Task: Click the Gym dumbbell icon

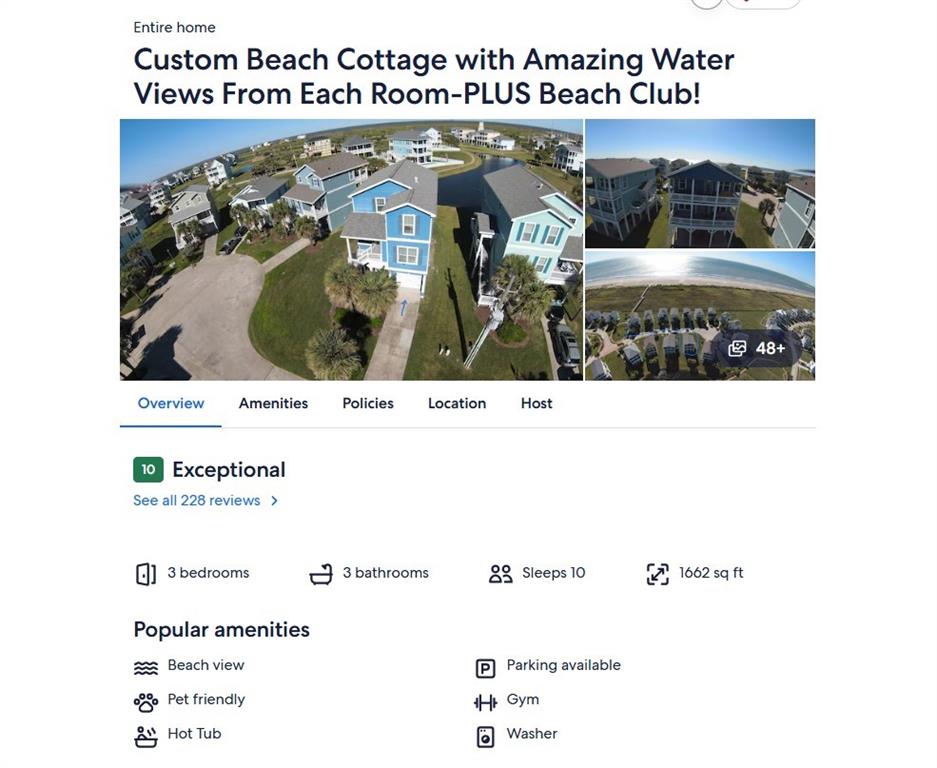Action: 485,702
